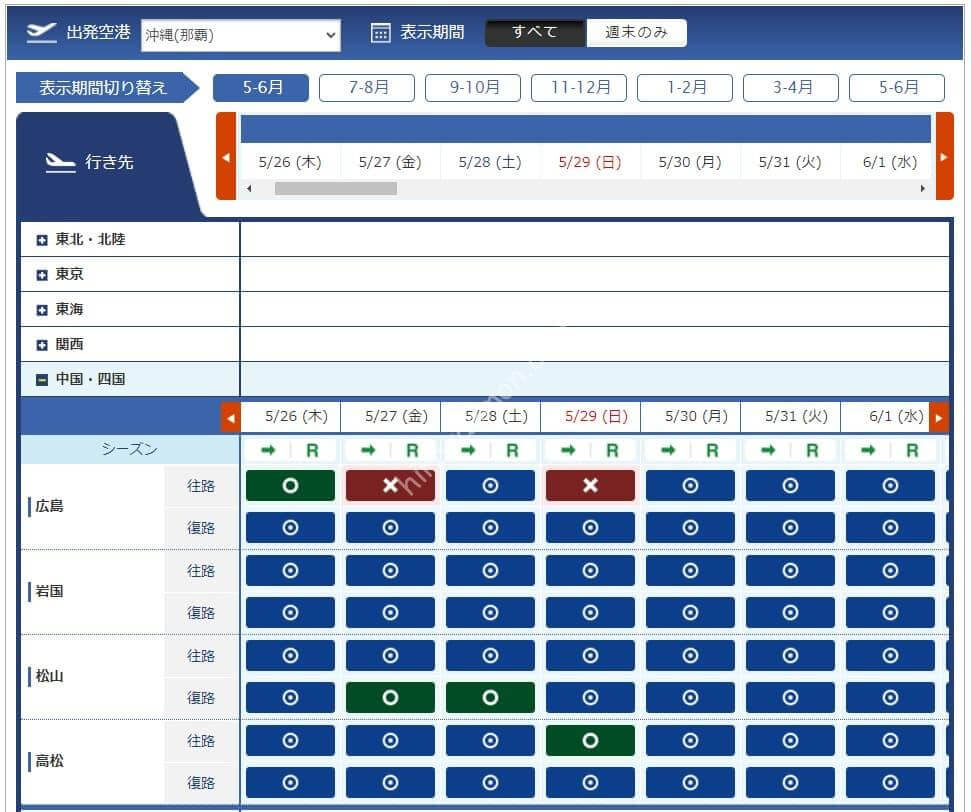Select 高松 復路 on 6/1
The height and width of the screenshot is (812, 971).
click(890, 783)
